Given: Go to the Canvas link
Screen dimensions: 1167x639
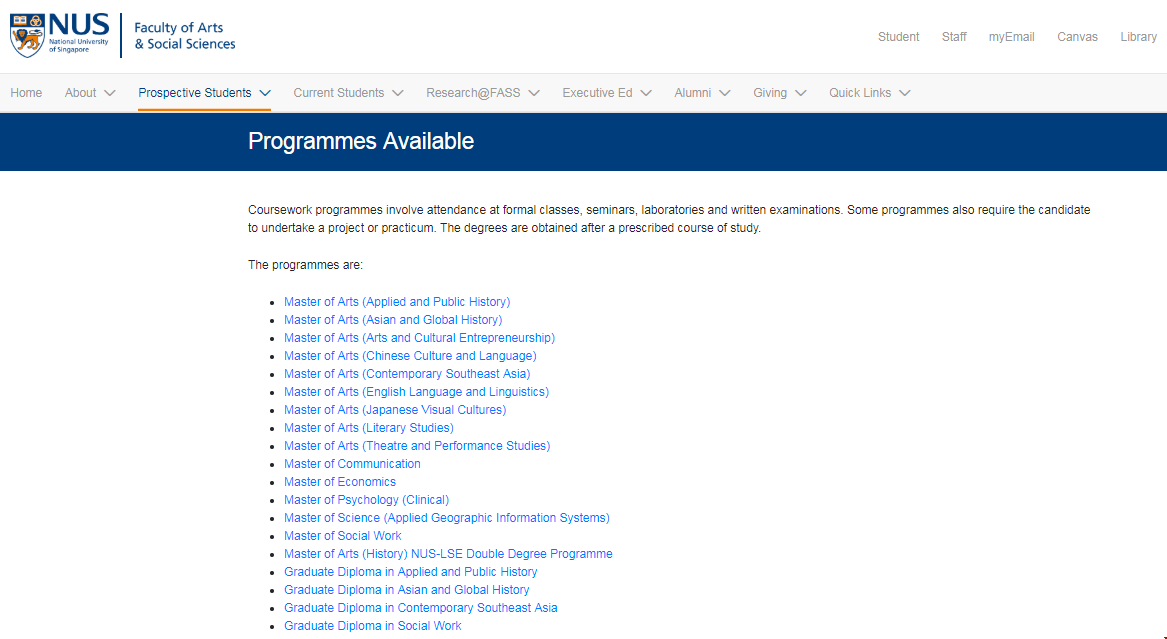Looking at the screenshot, I should (x=1077, y=37).
